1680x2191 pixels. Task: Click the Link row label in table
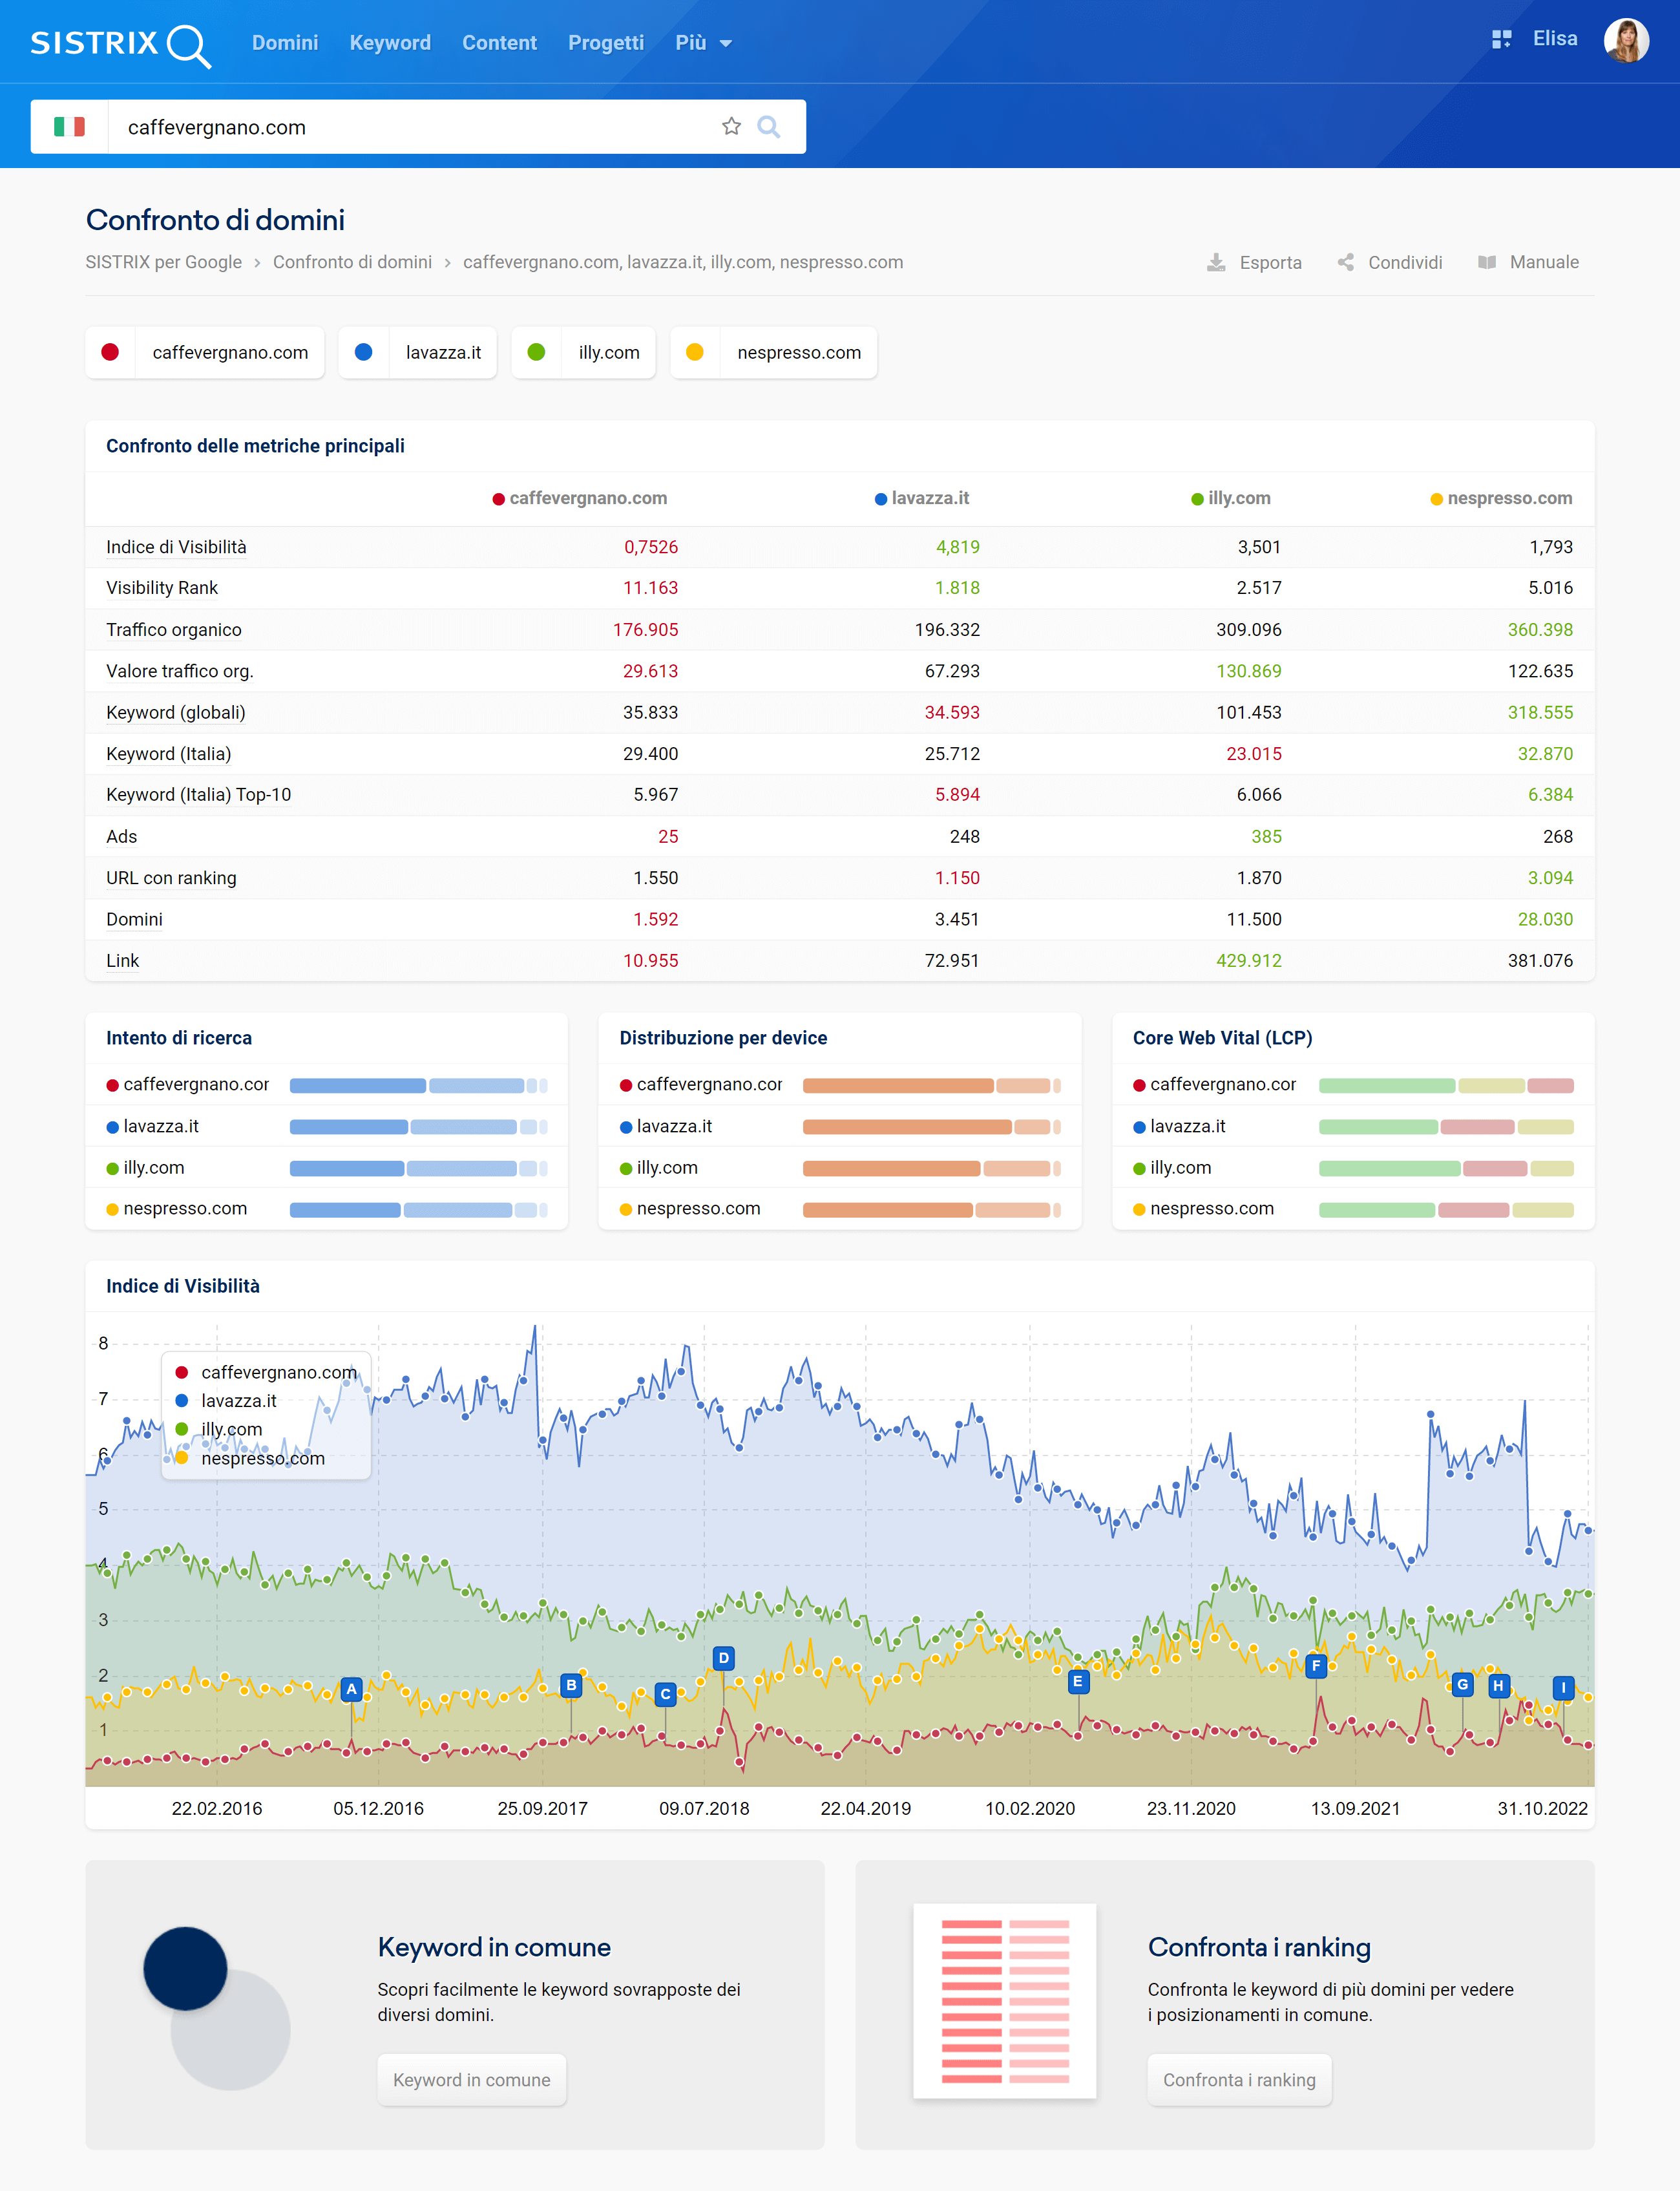pyautogui.click(x=122, y=960)
